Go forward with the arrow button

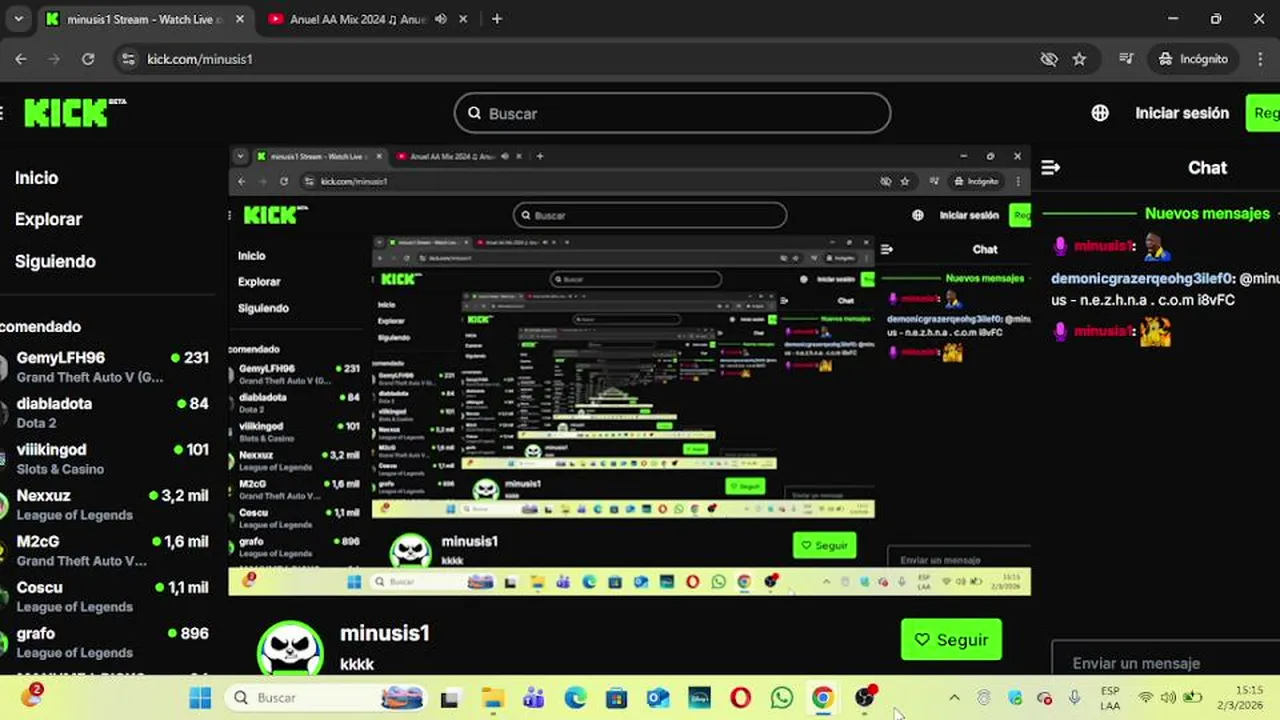54,59
